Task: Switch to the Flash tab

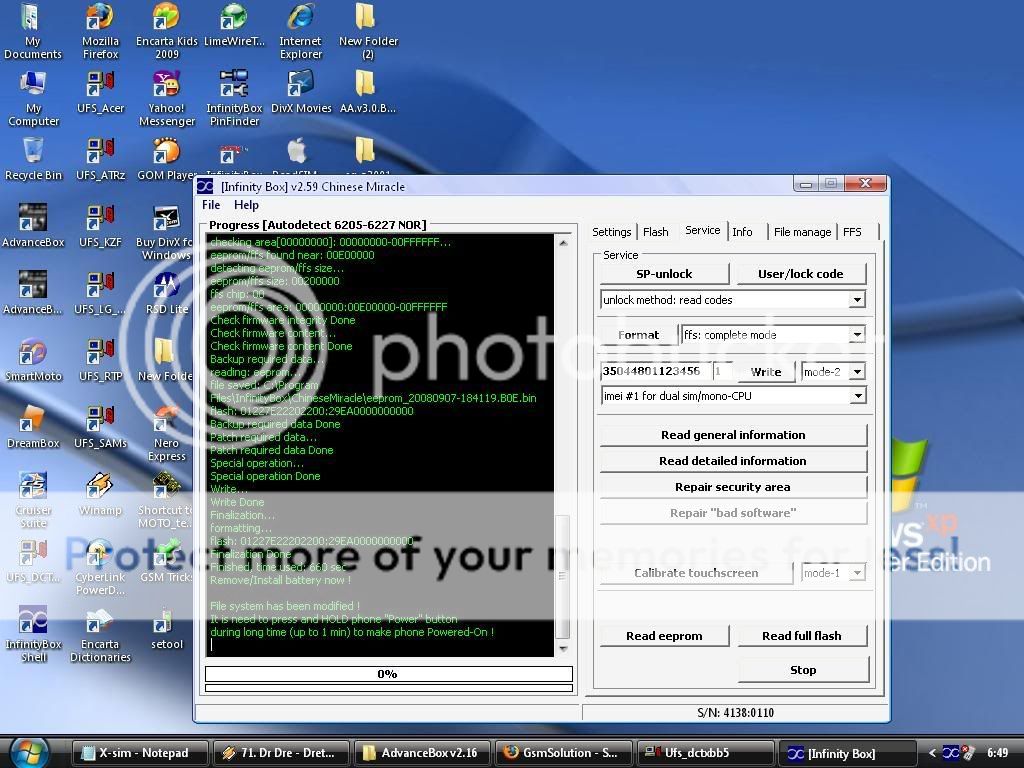Action: click(x=656, y=232)
